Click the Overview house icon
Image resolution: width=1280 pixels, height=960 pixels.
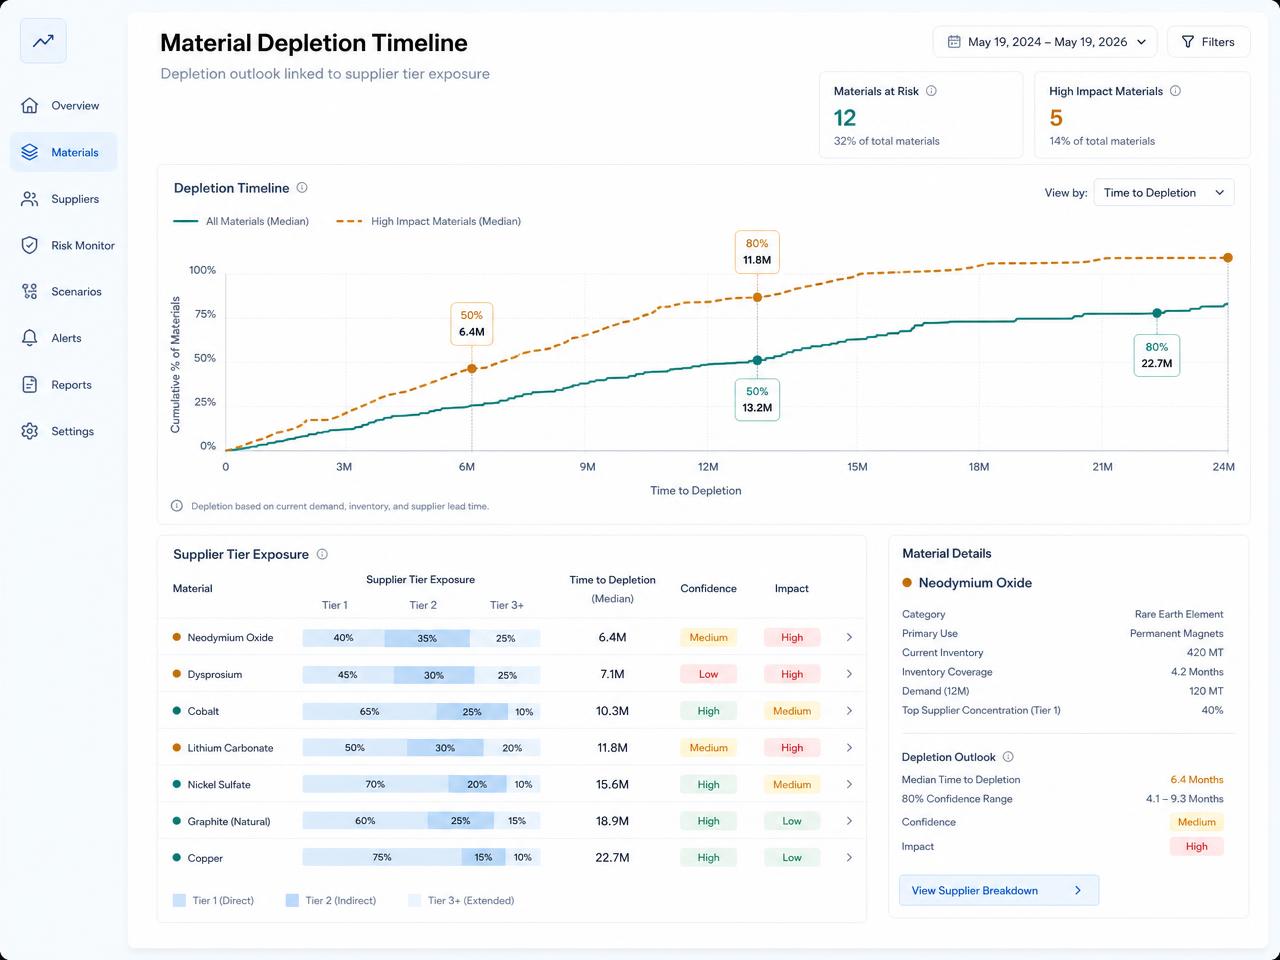pyautogui.click(x=30, y=105)
